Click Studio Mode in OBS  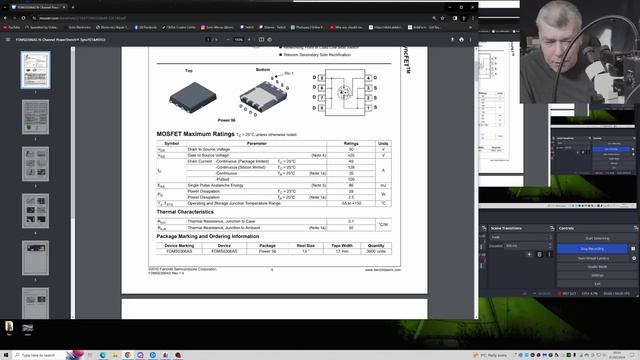coord(597,267)
